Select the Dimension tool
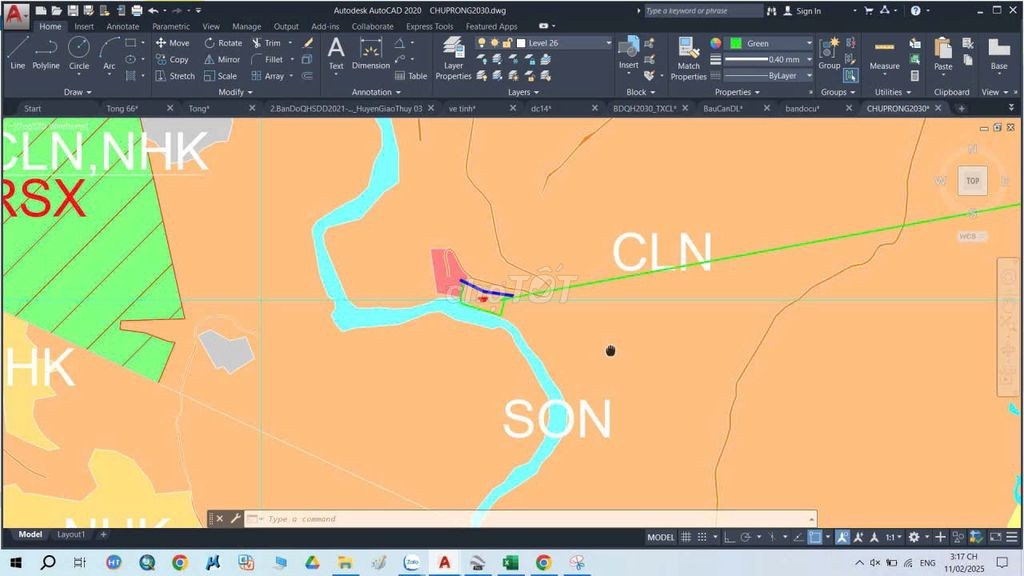Screen dimensions: 1024x576 370,54
